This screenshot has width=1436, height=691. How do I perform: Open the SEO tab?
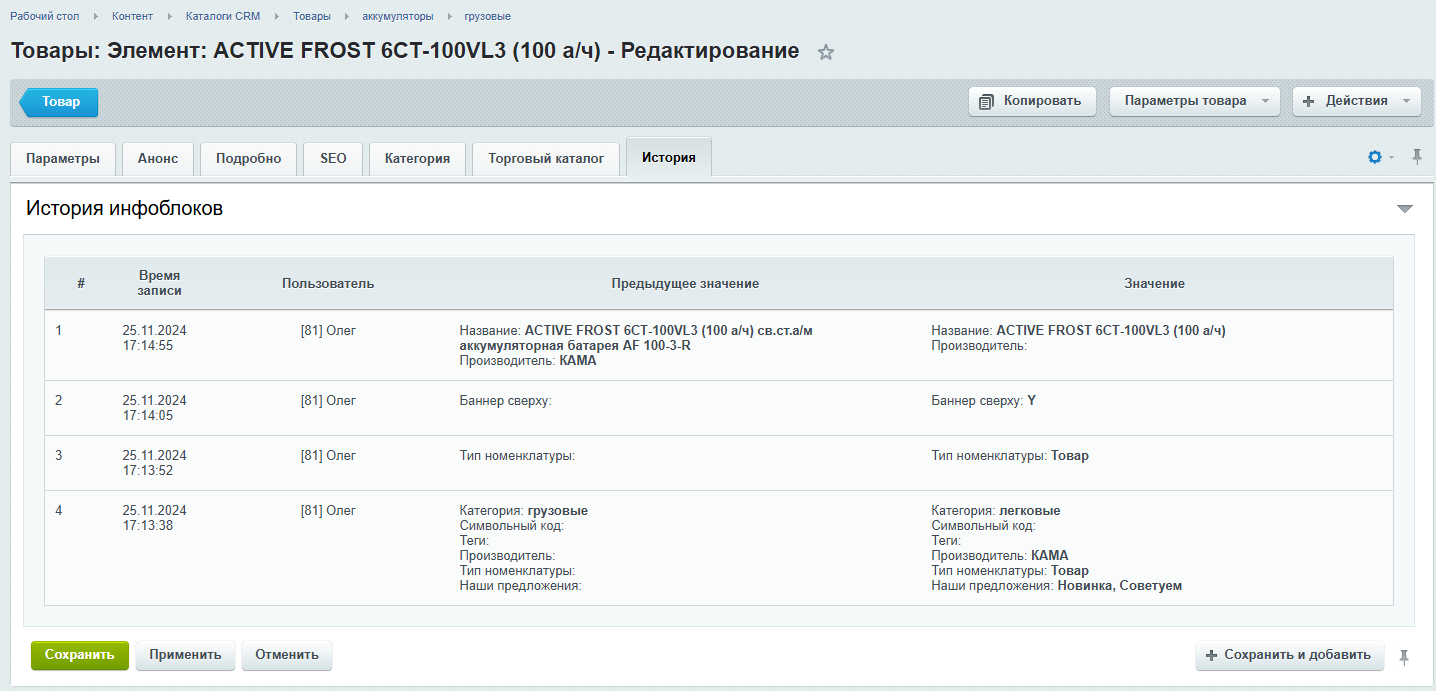click(333, 158)
